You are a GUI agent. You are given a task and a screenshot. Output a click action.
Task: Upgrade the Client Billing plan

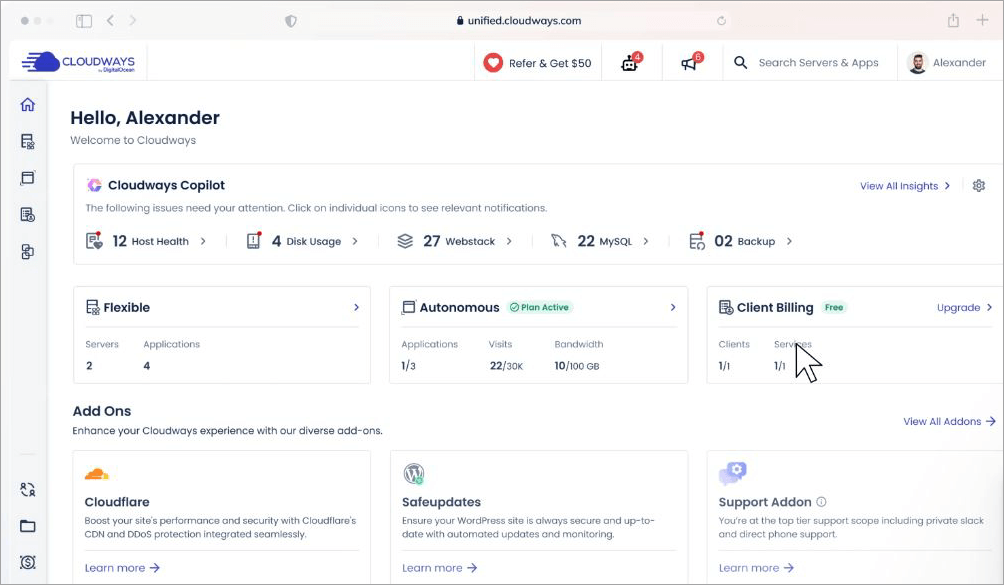click(958, 307)
